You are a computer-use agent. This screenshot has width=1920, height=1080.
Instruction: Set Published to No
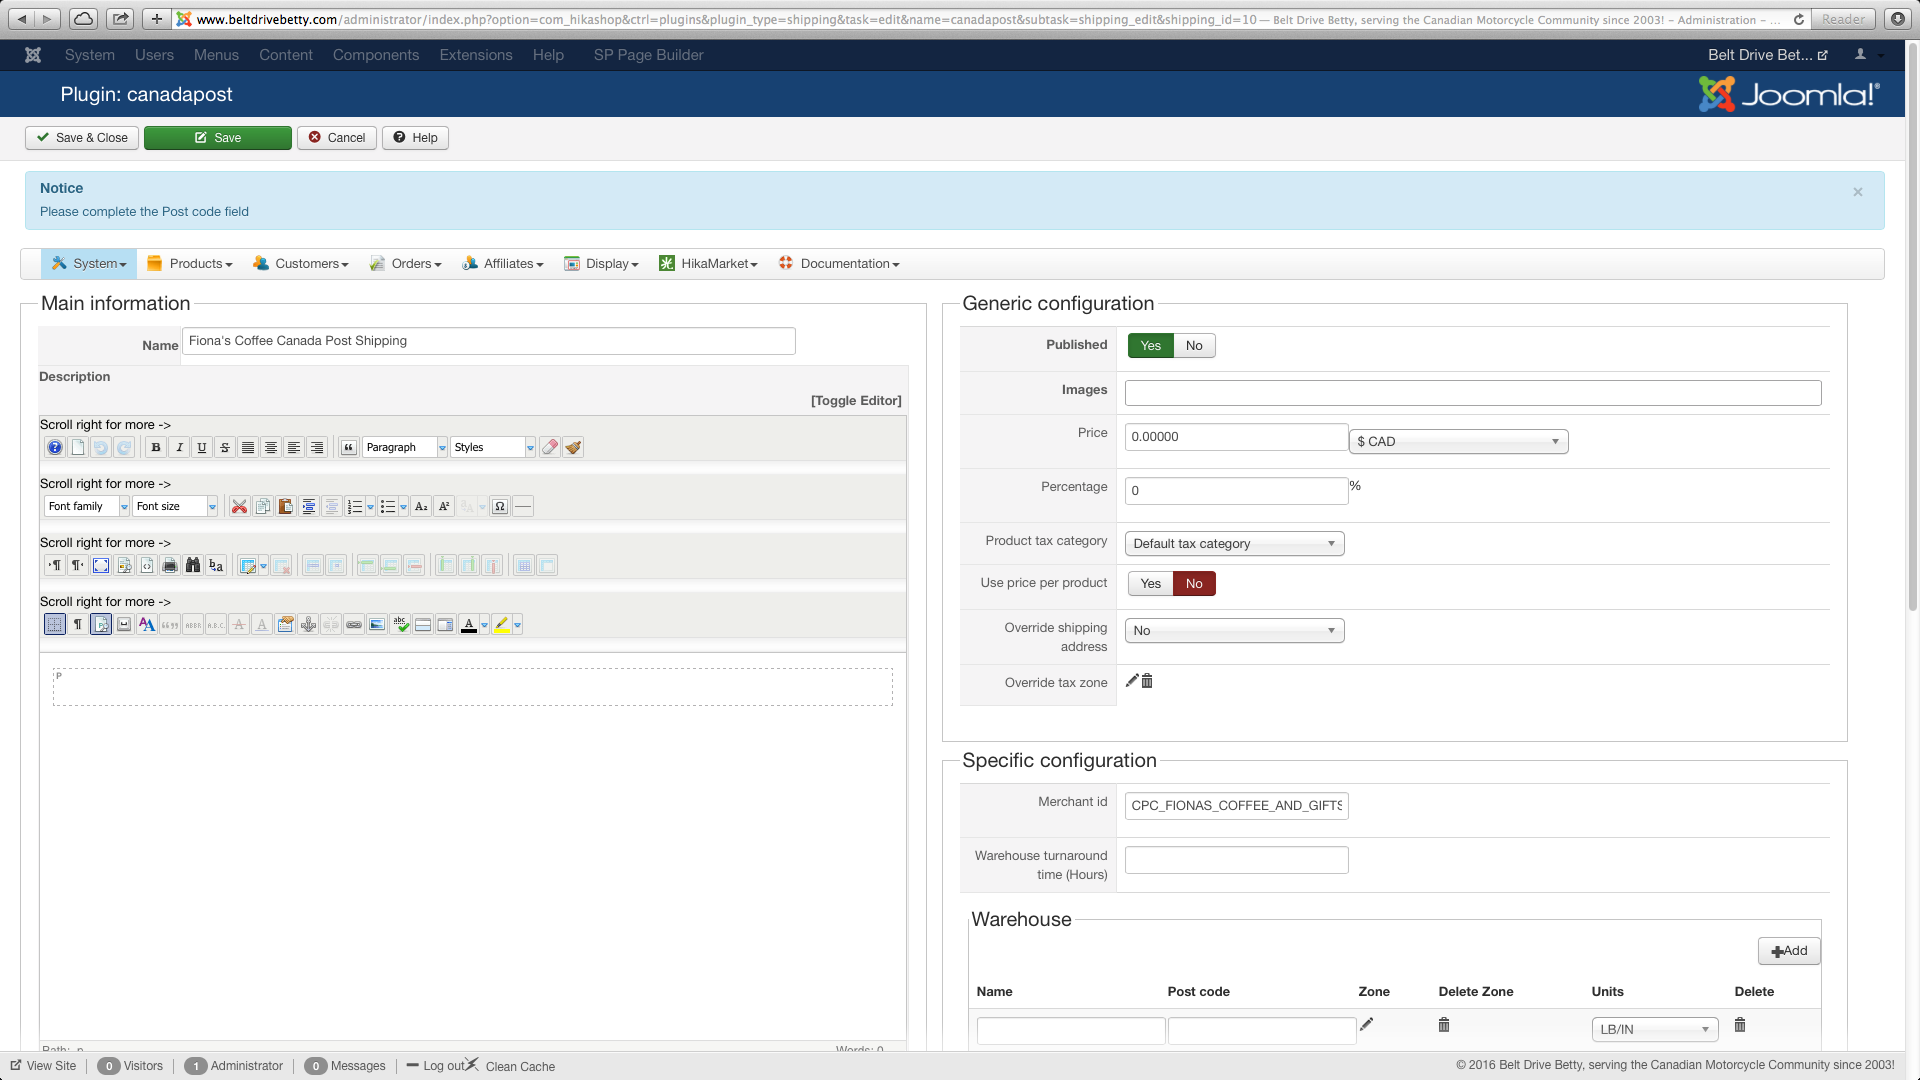point(1194,345)
